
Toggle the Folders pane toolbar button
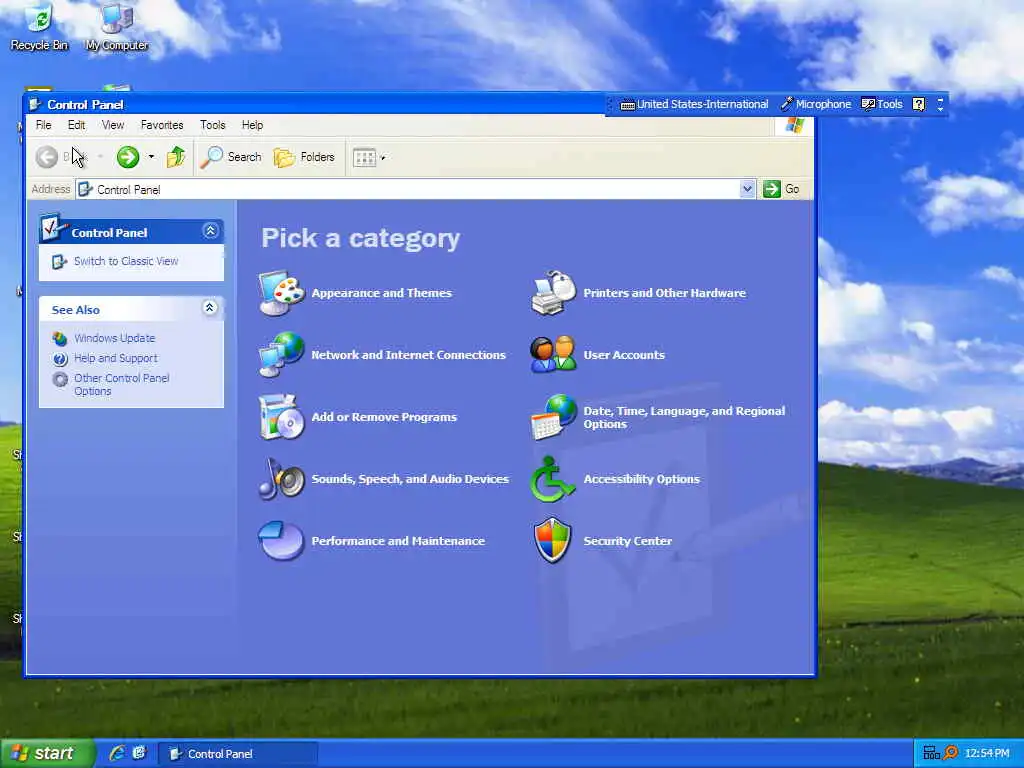[304, 157]
